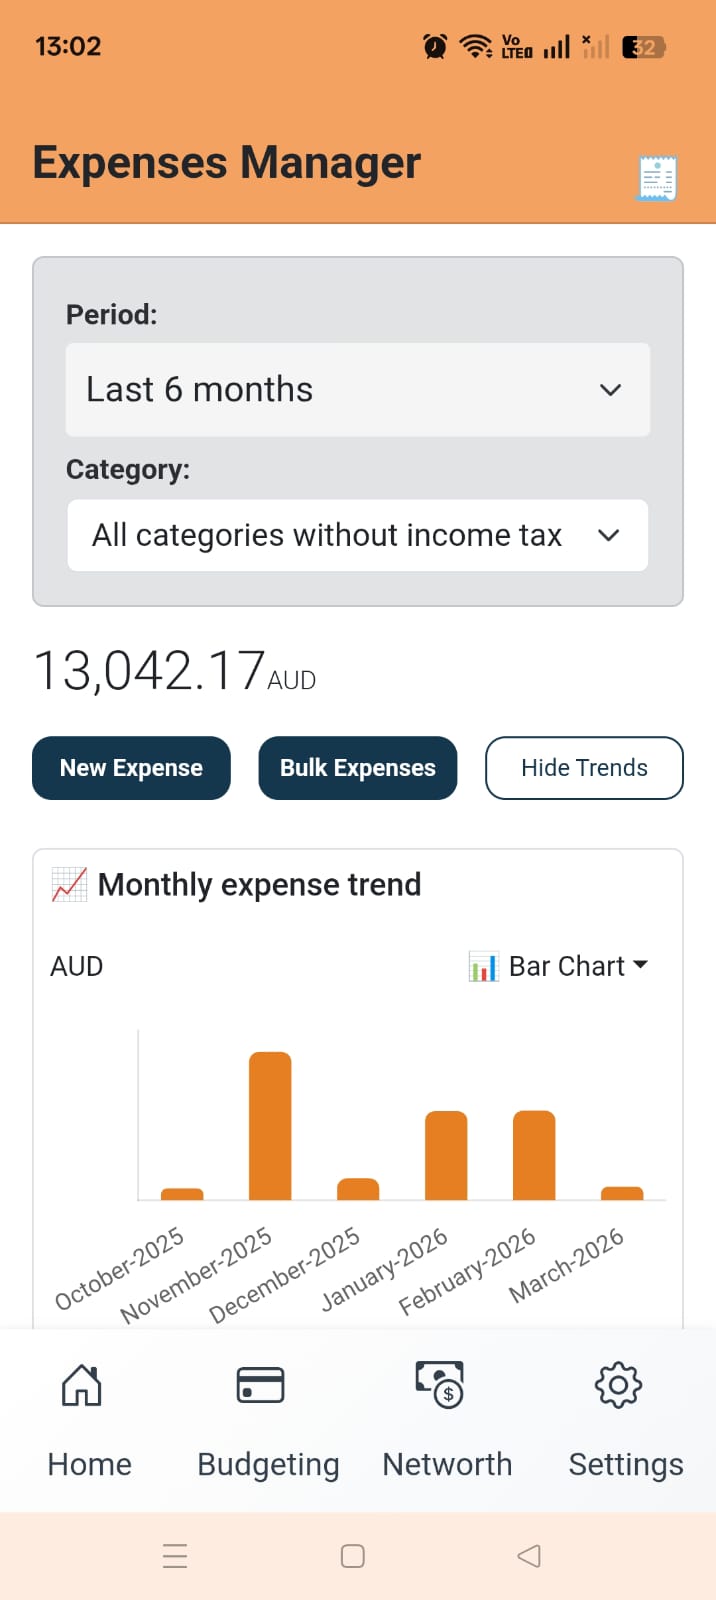Viewport: 716px width, 1600px height.
Task: Select the February-2026 bar in chart
Action: click(x=534, y=1155)
